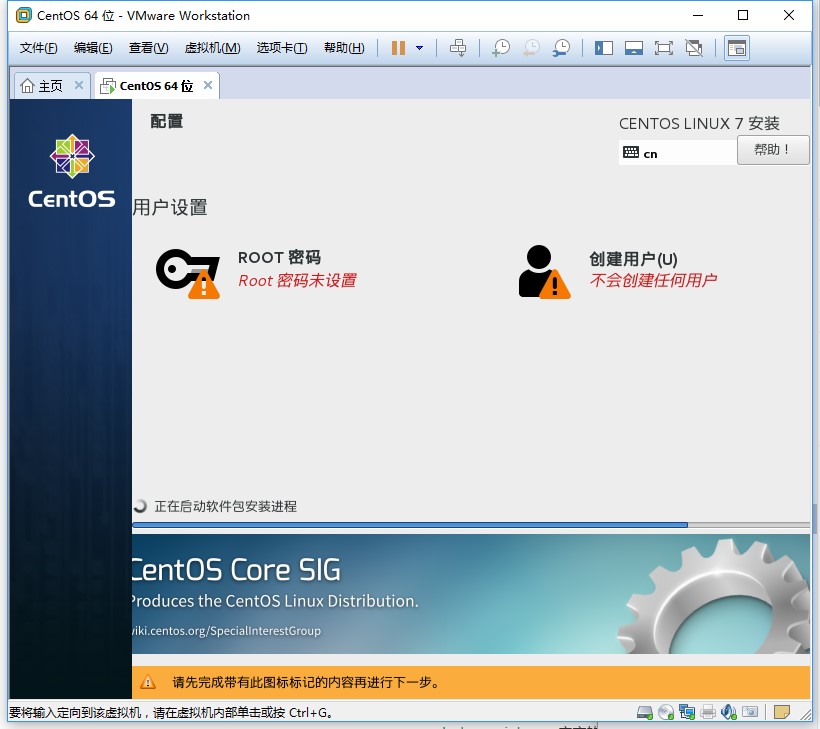Open the snapshot manager toolbar icon
820x729 pixels.
point(562,48)
